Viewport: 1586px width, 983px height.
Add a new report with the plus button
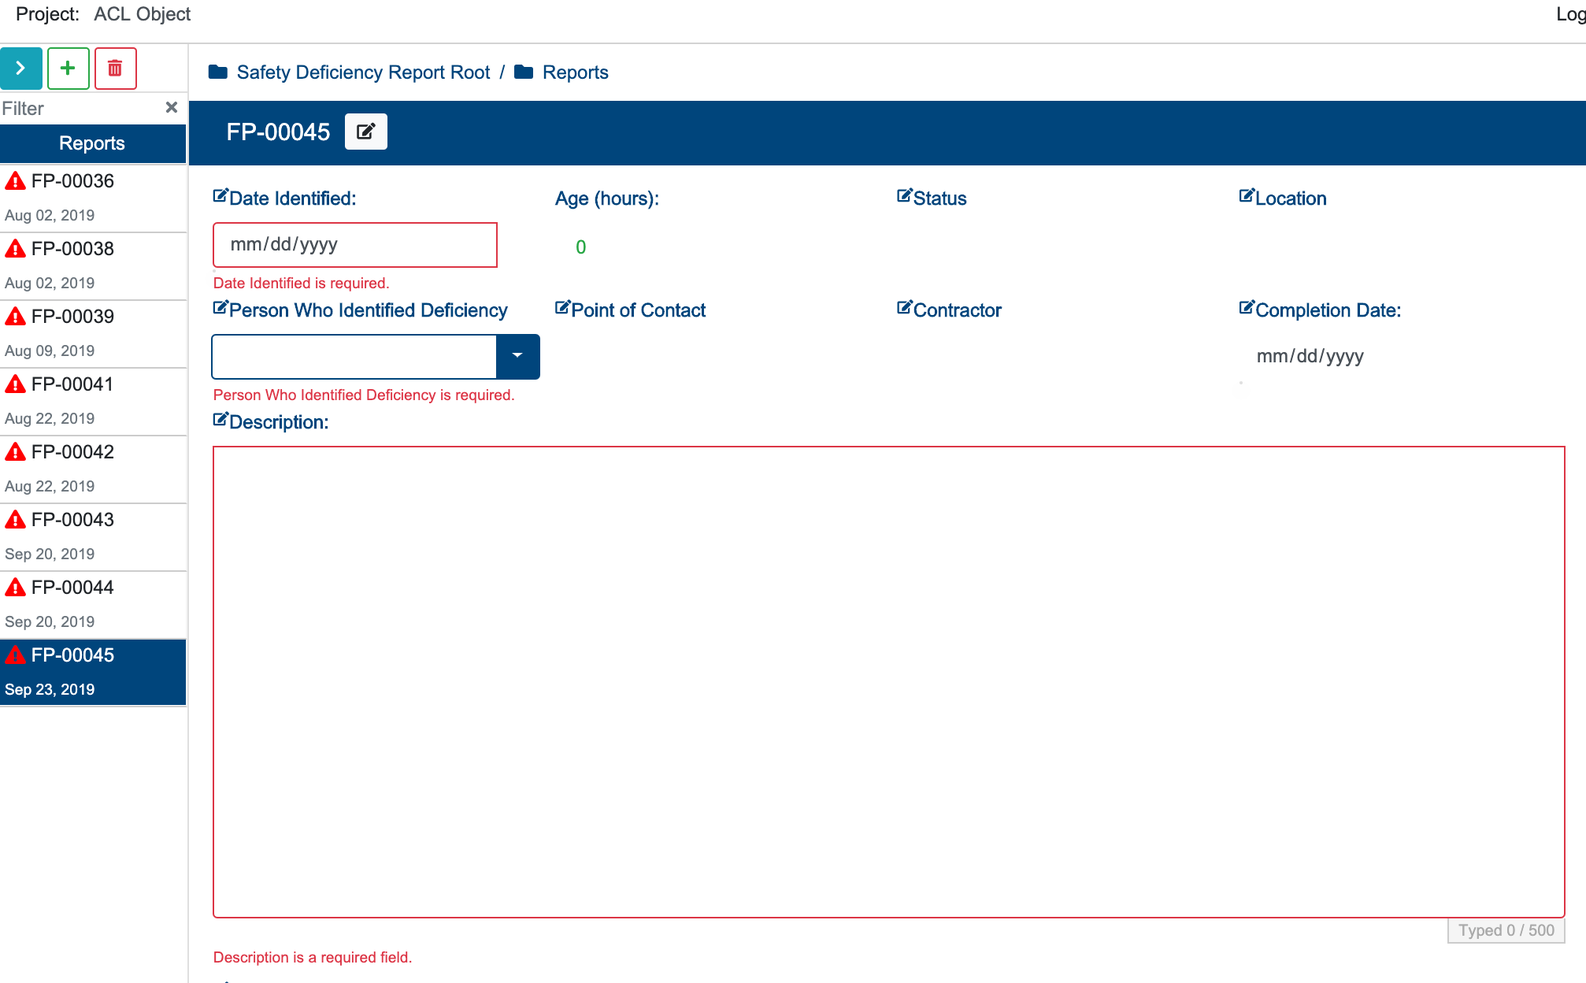[68, 69]
